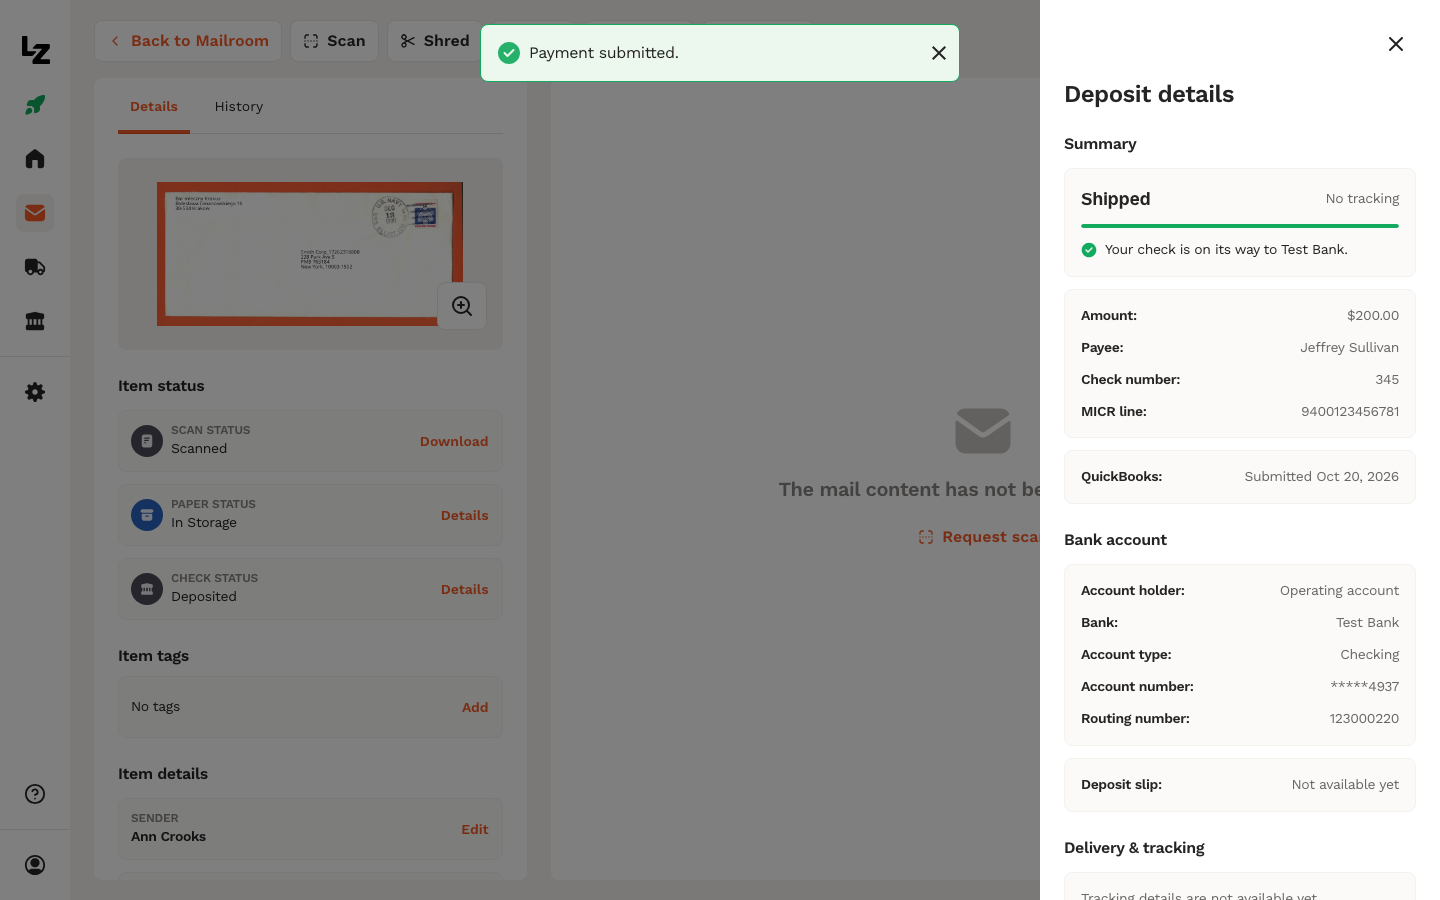Open the green rocket sidebar icon
The image size is (1440, 900).
(x=35, y=105)
